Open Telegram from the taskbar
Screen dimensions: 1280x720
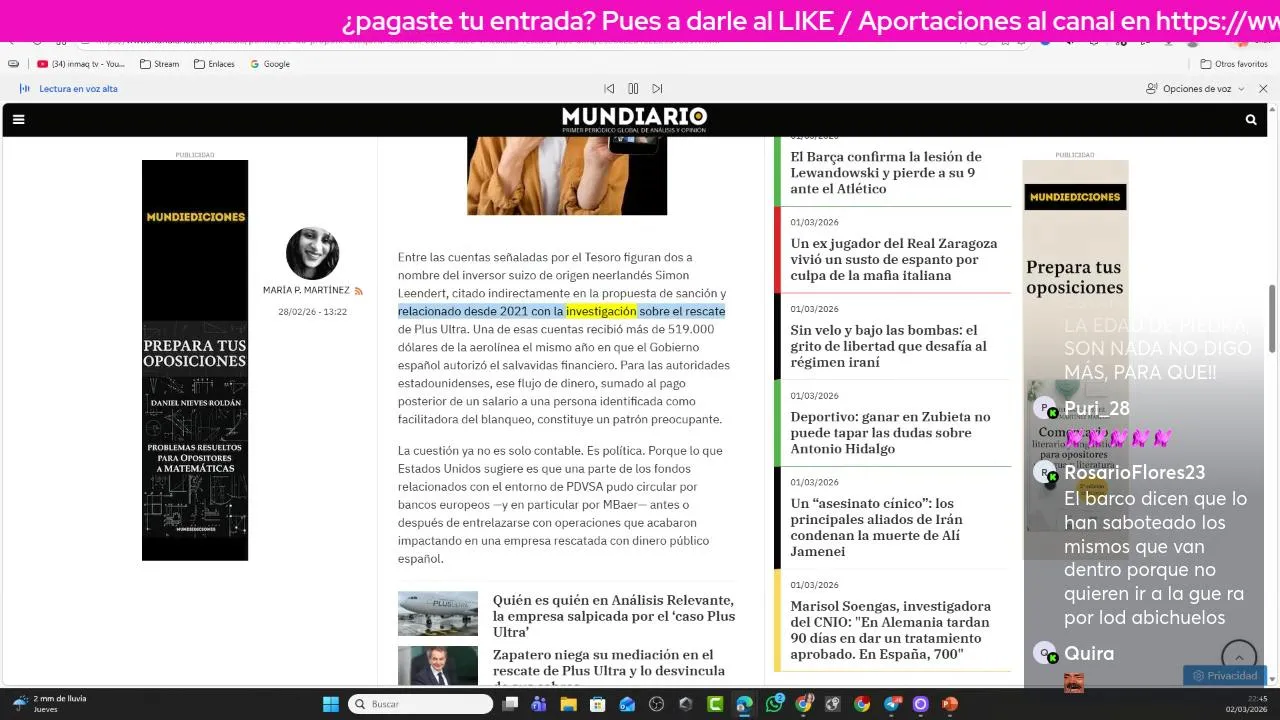pos(892,704)
